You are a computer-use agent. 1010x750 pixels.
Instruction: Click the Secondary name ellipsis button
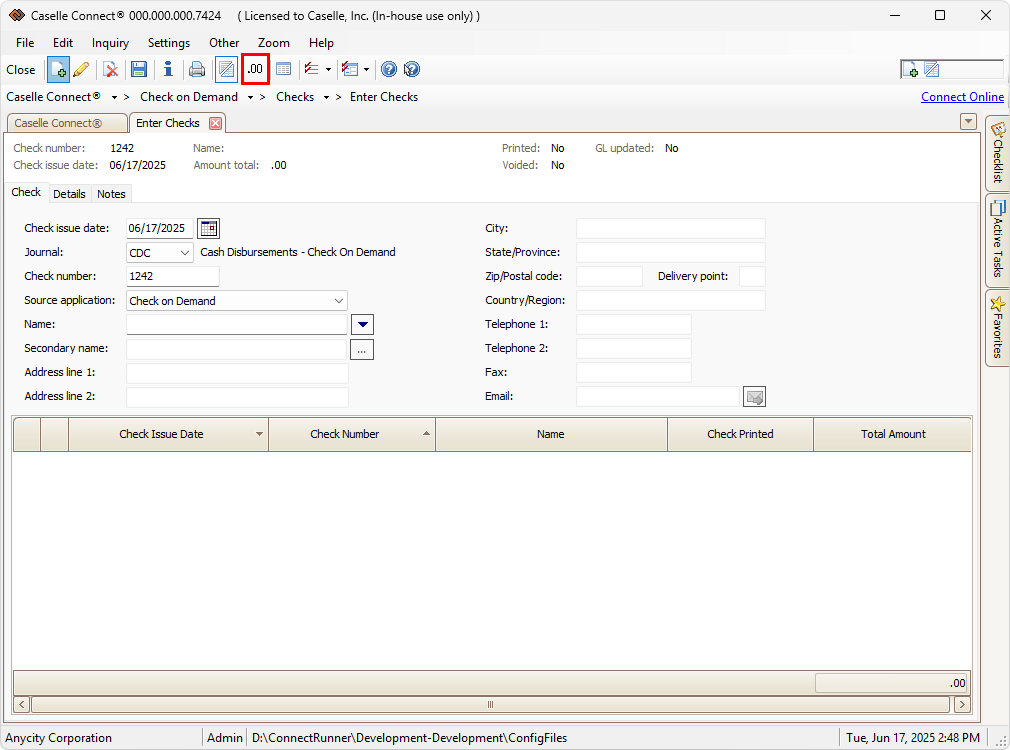tap(362, 349)
